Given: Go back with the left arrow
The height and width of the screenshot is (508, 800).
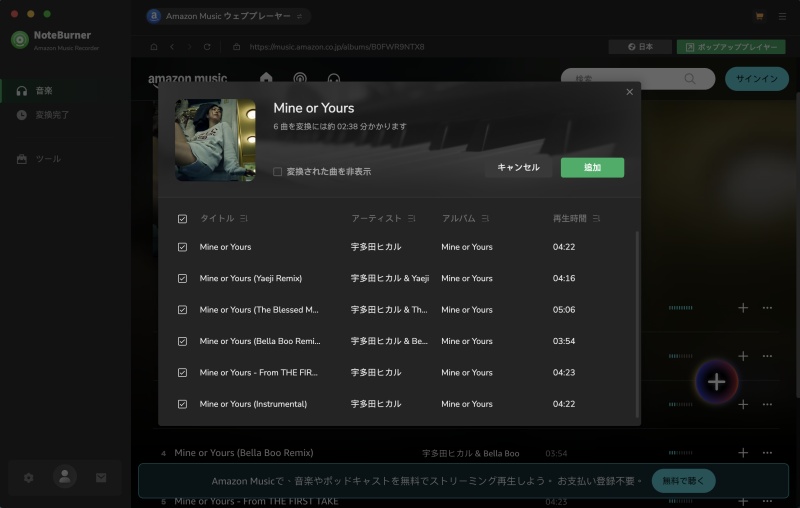Looking at the screenshot, I should pos(172,47).
